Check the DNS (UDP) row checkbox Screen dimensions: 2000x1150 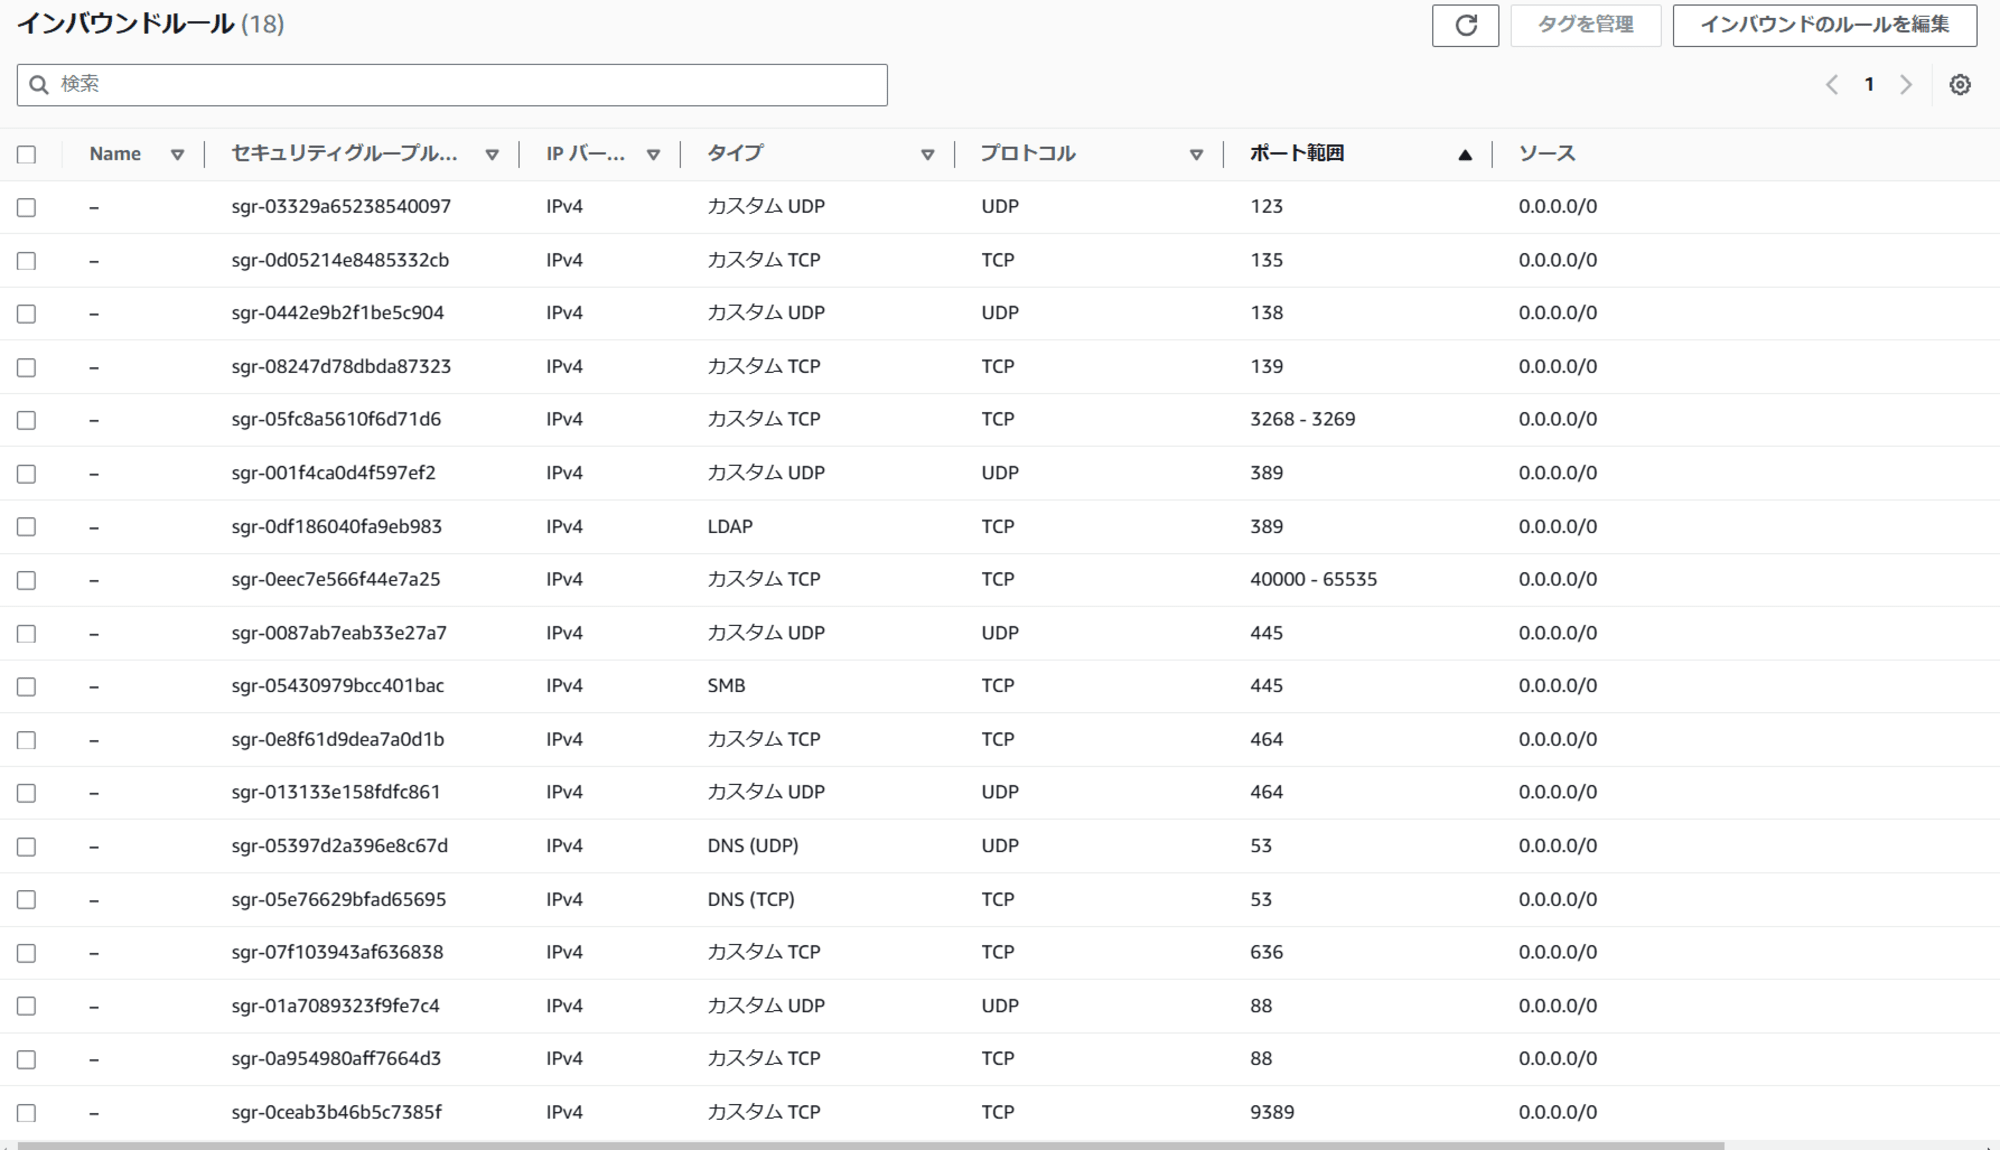[x=27, y=847]
